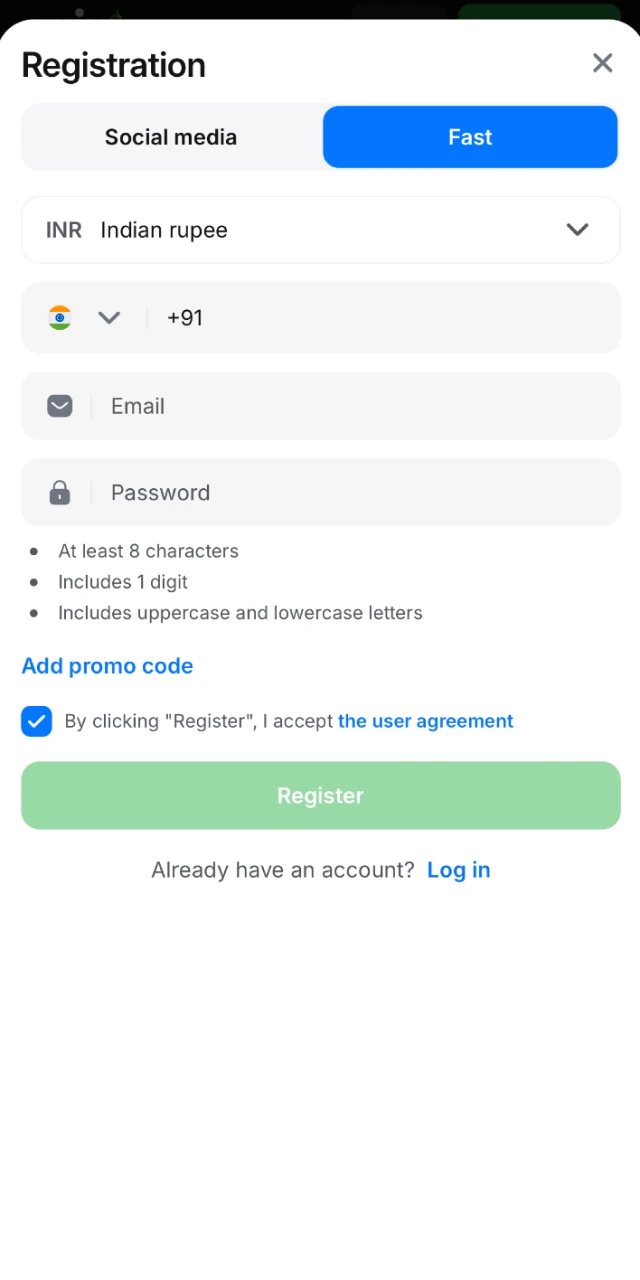Screen dimensions: 640x1280
Task: Click the Register button
Action: point(320,795)
